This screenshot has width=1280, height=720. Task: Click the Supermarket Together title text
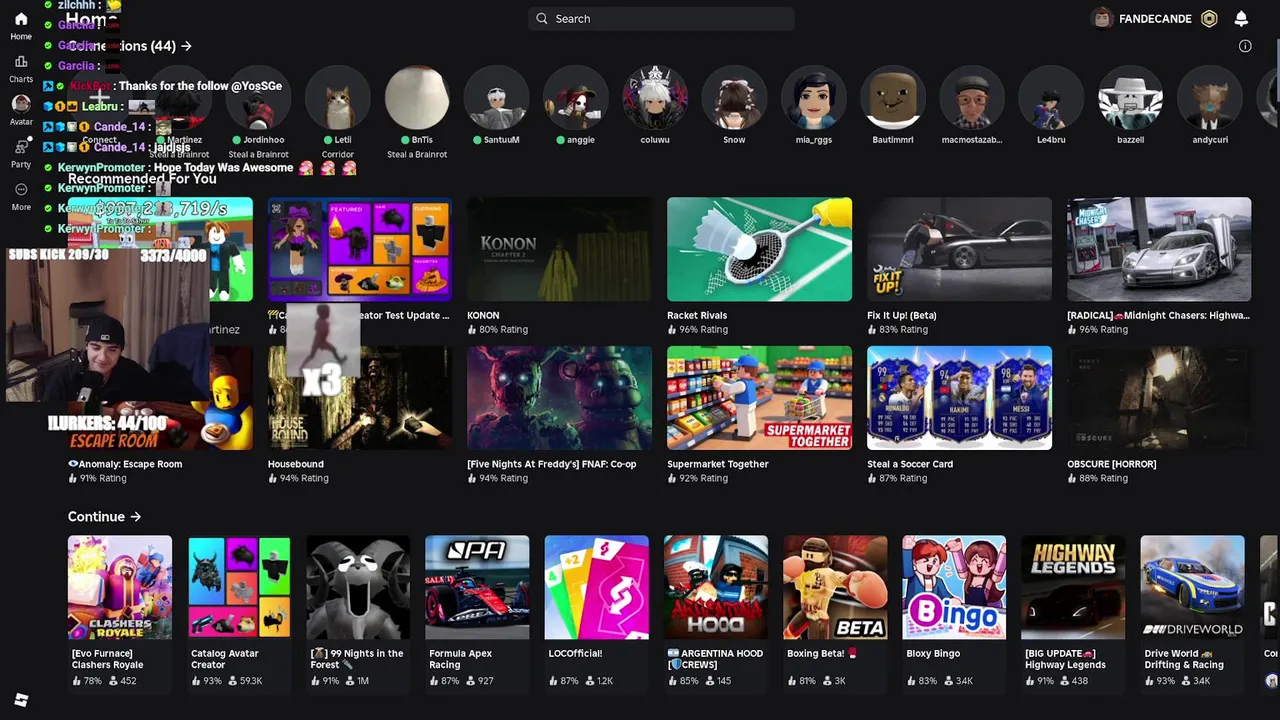coord(718,464)
